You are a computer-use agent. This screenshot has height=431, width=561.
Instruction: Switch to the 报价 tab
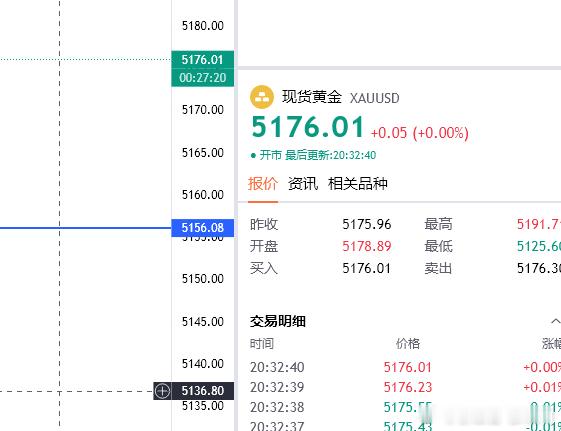[x=263, y=184]
